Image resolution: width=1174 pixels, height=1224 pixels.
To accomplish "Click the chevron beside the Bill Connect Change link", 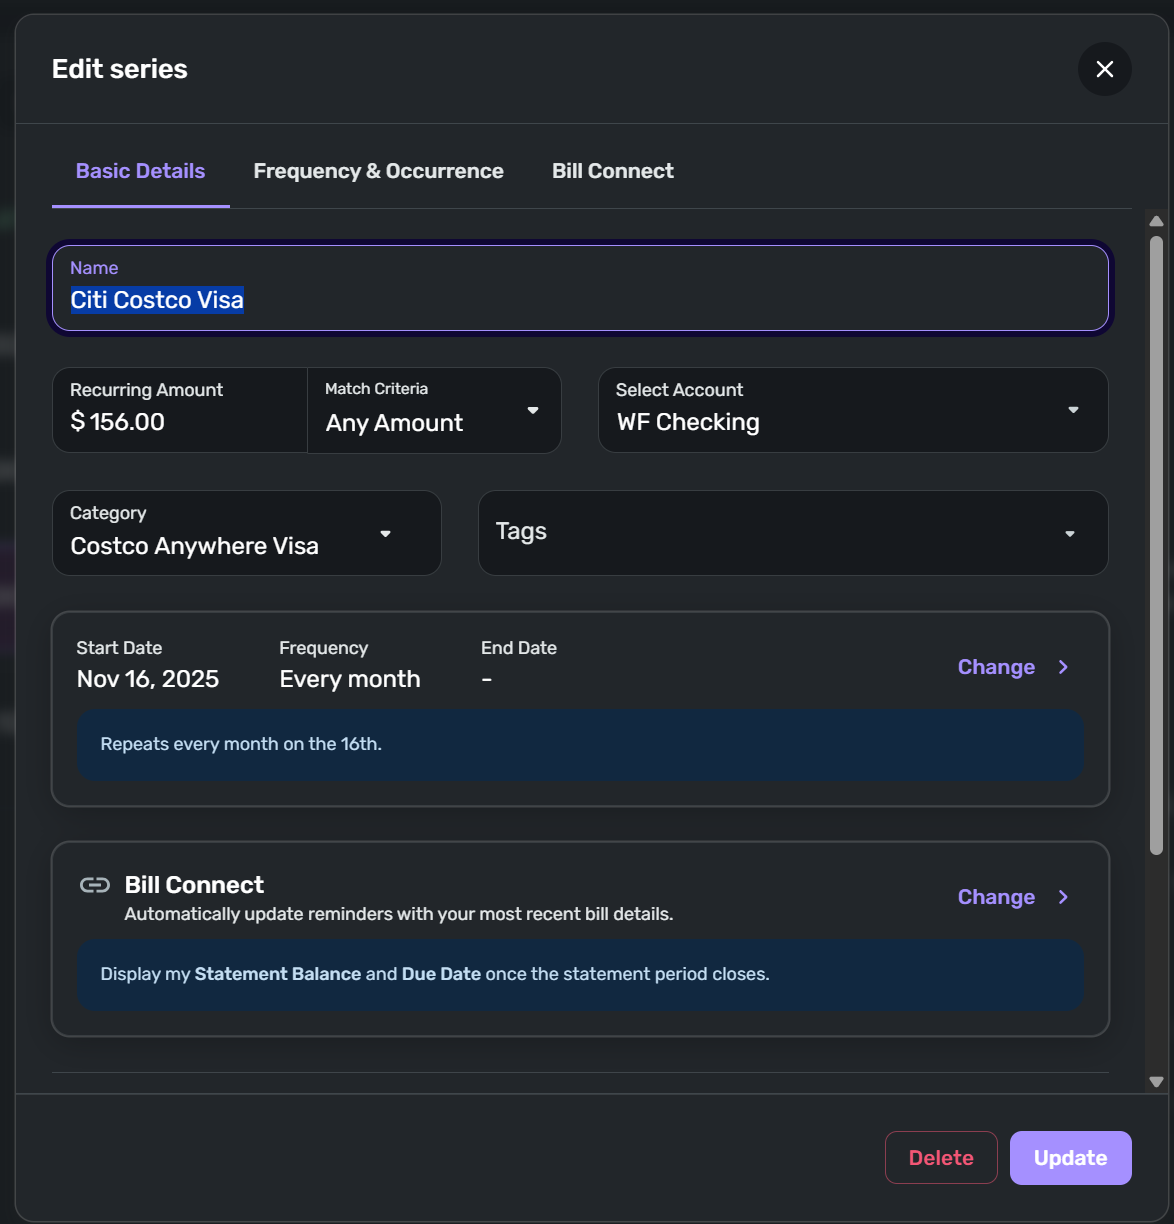I will (x=1063, y=897).
